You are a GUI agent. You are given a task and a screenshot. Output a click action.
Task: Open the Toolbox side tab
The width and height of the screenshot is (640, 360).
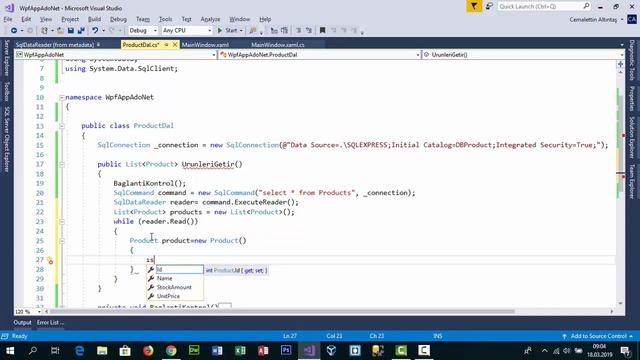[x=6, y=91]
